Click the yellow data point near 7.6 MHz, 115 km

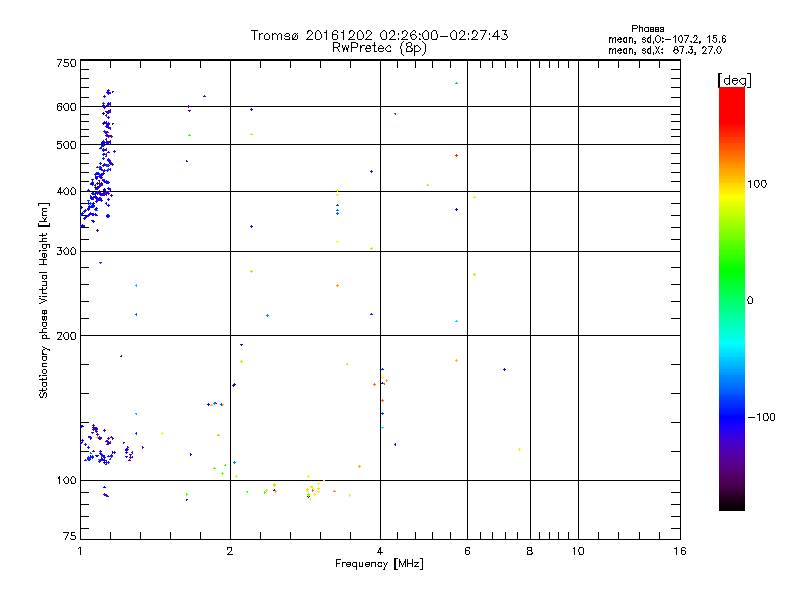click(x=519, y=449)
